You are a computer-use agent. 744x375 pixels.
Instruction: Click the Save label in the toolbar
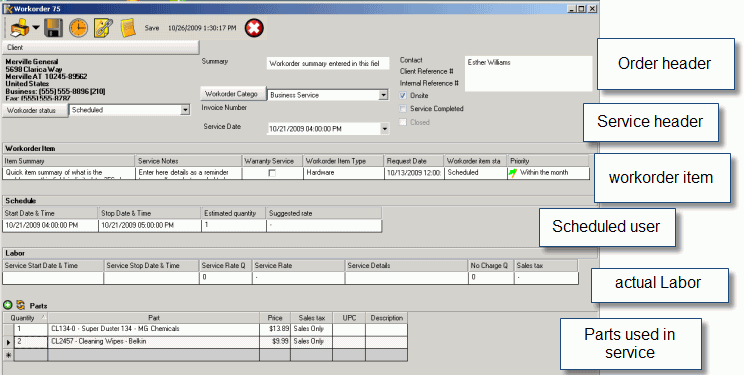coord(152,28)
